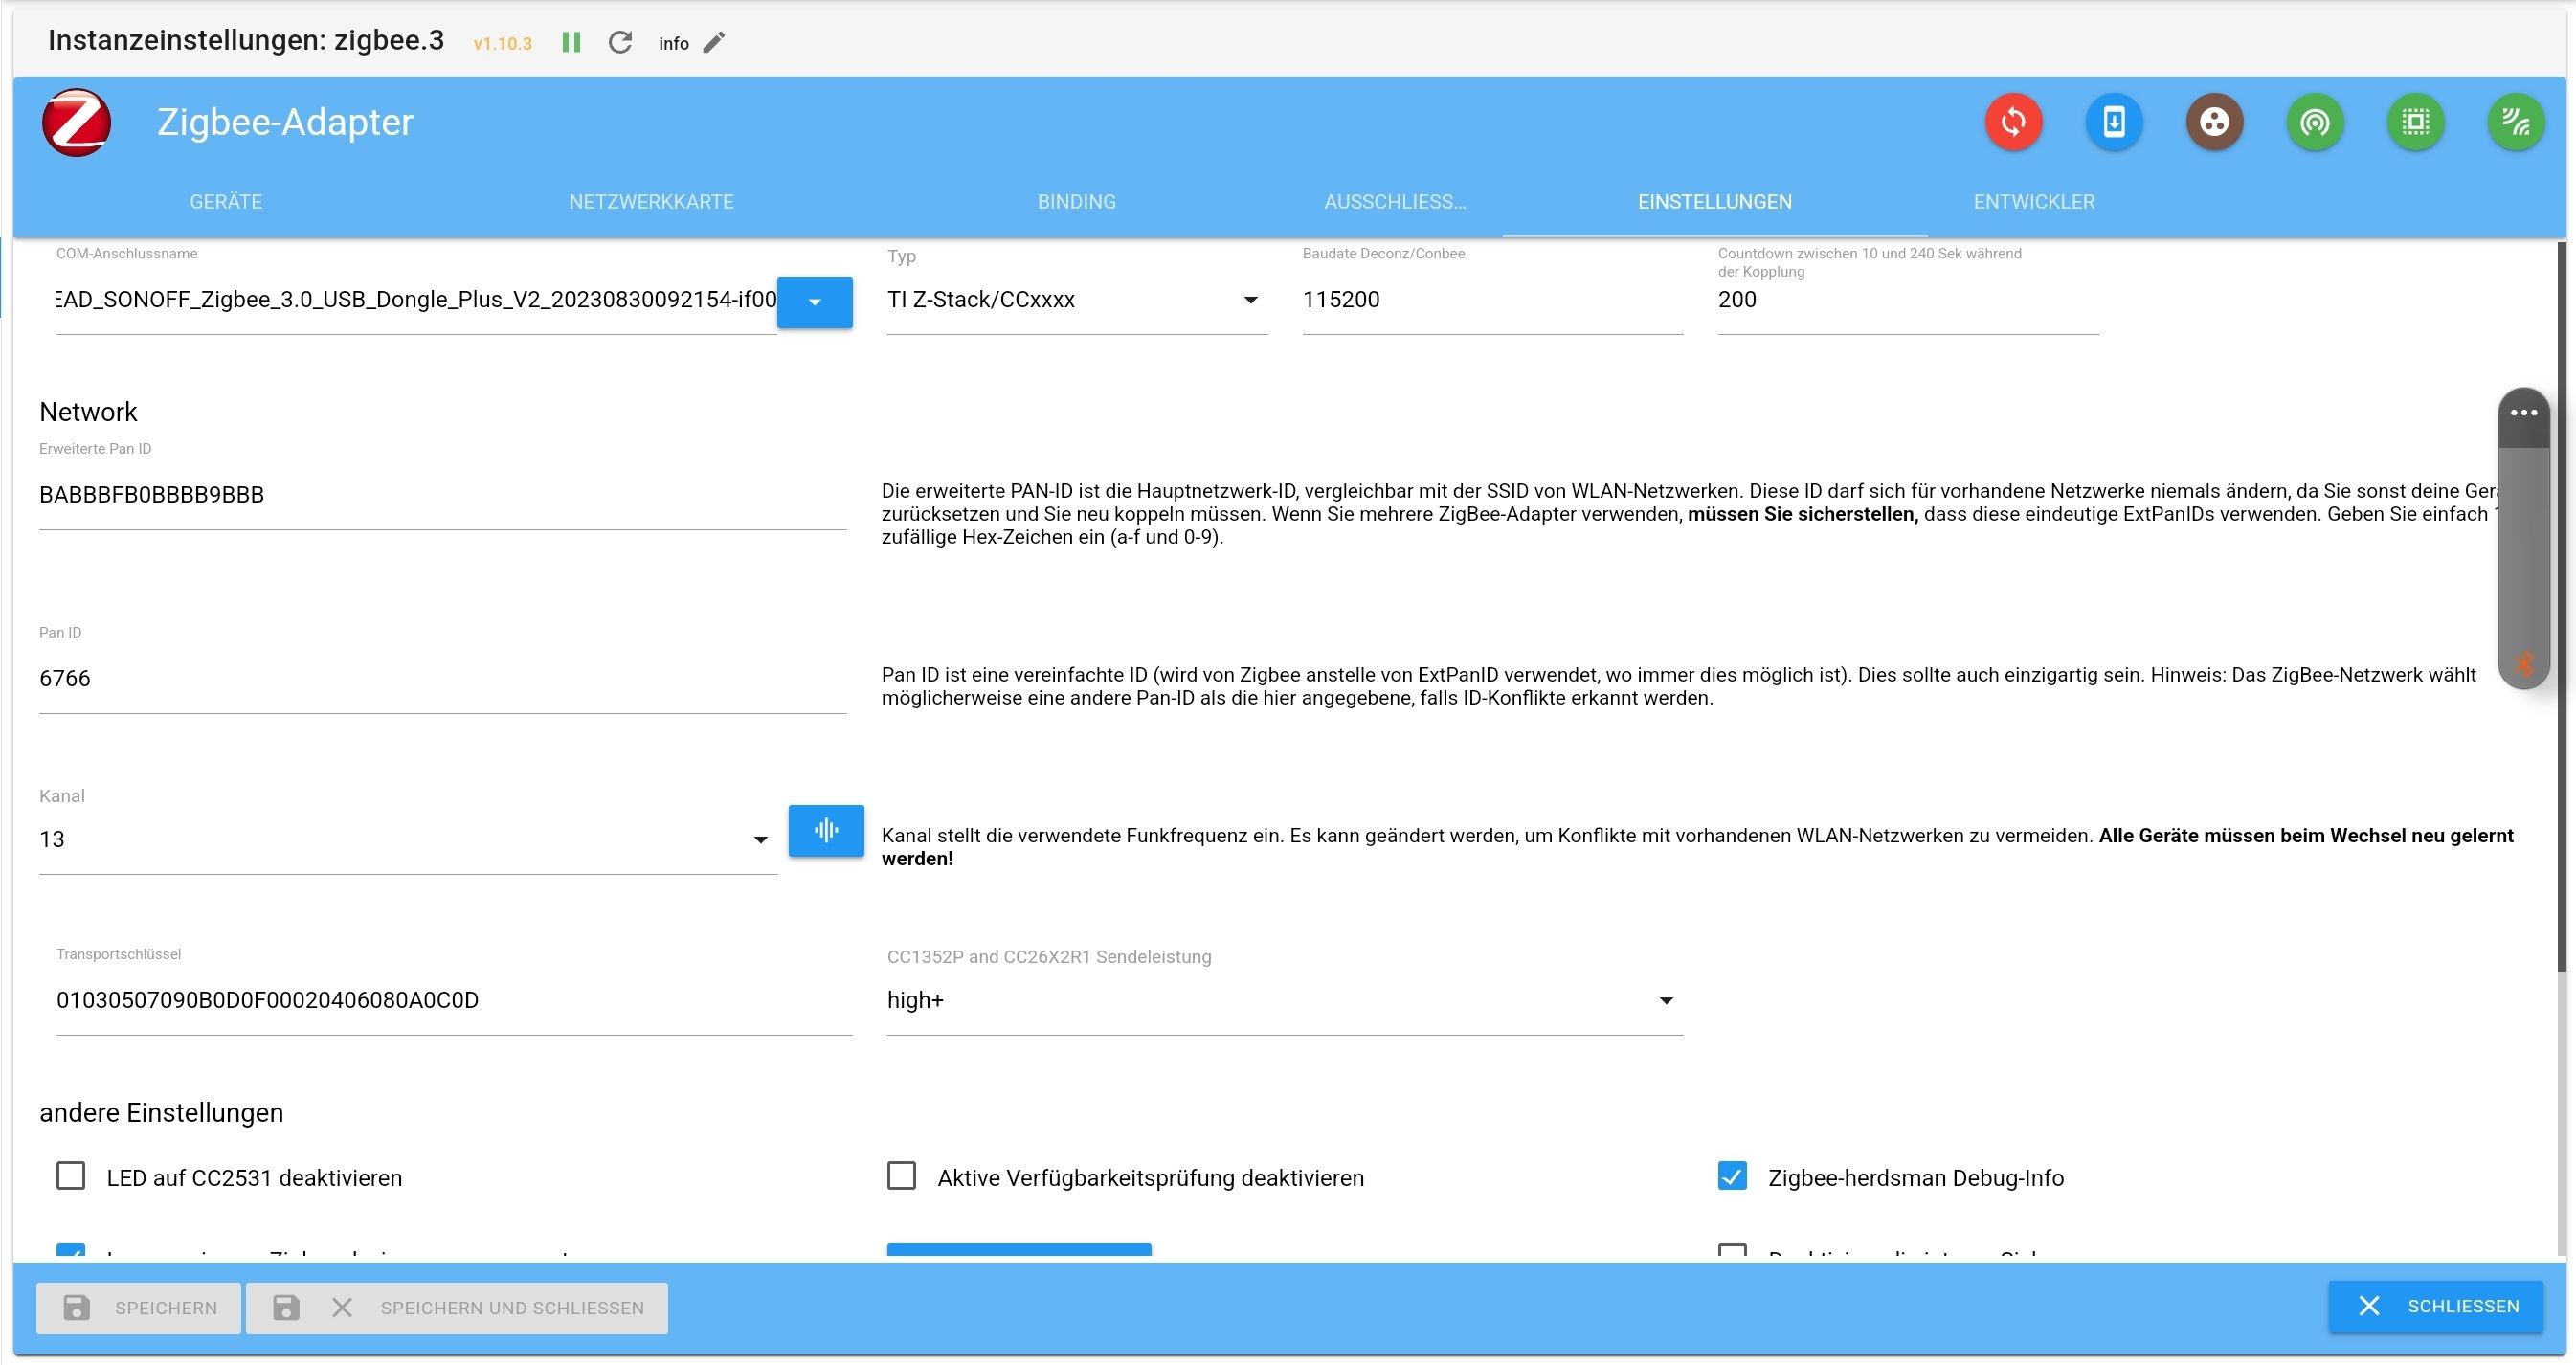Pause the zigbee.3 instance
2576x1365 pixels.
(x=571, y=42)
